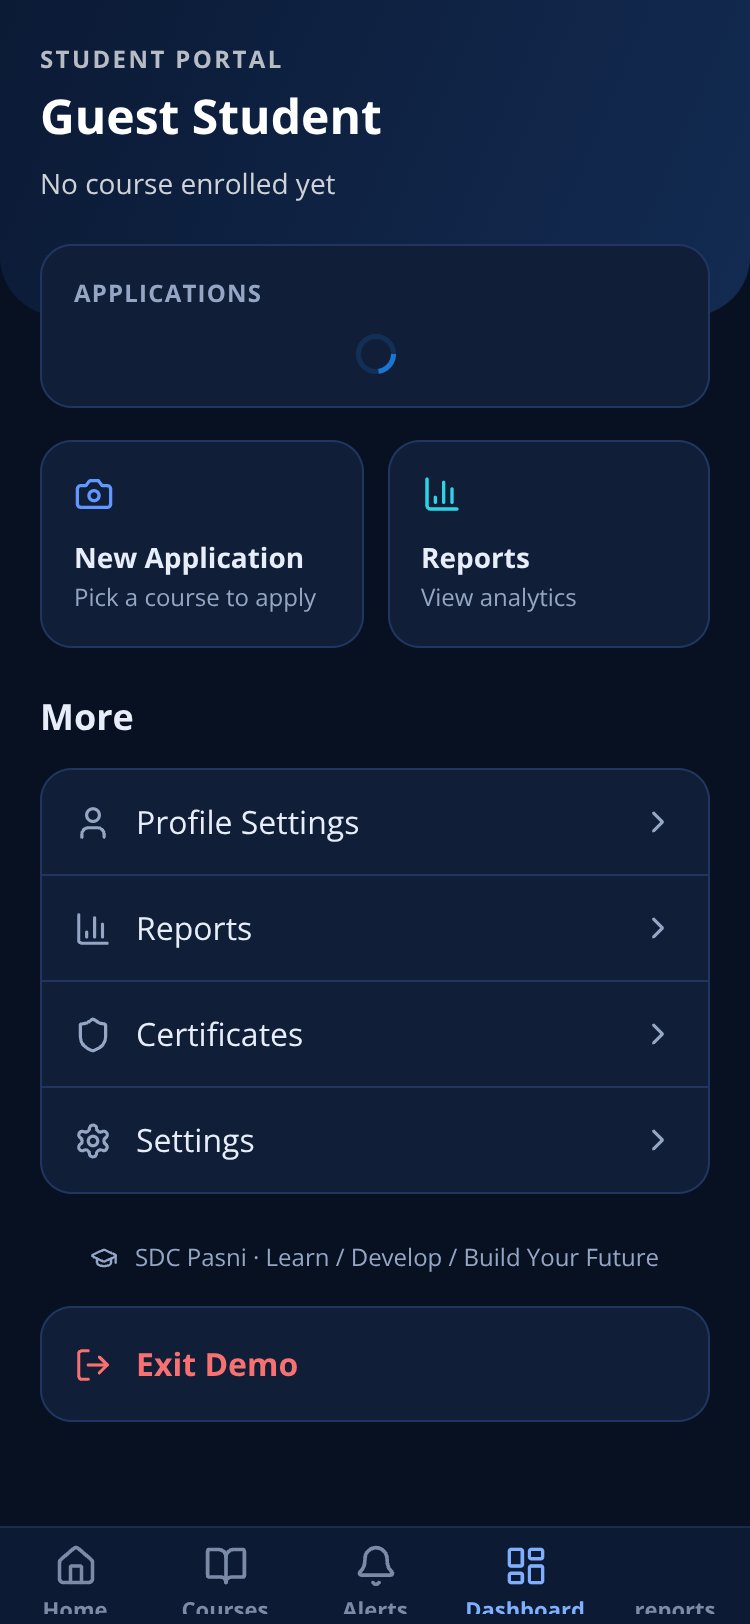Expand the Reports row chevron arrow

tap(658, 928)
